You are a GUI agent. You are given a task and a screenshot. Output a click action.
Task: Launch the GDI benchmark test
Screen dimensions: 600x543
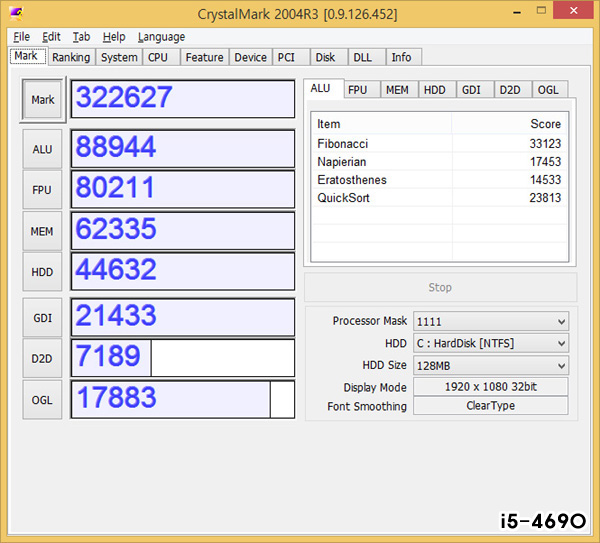pyautogui.click(x=43, y=317)
